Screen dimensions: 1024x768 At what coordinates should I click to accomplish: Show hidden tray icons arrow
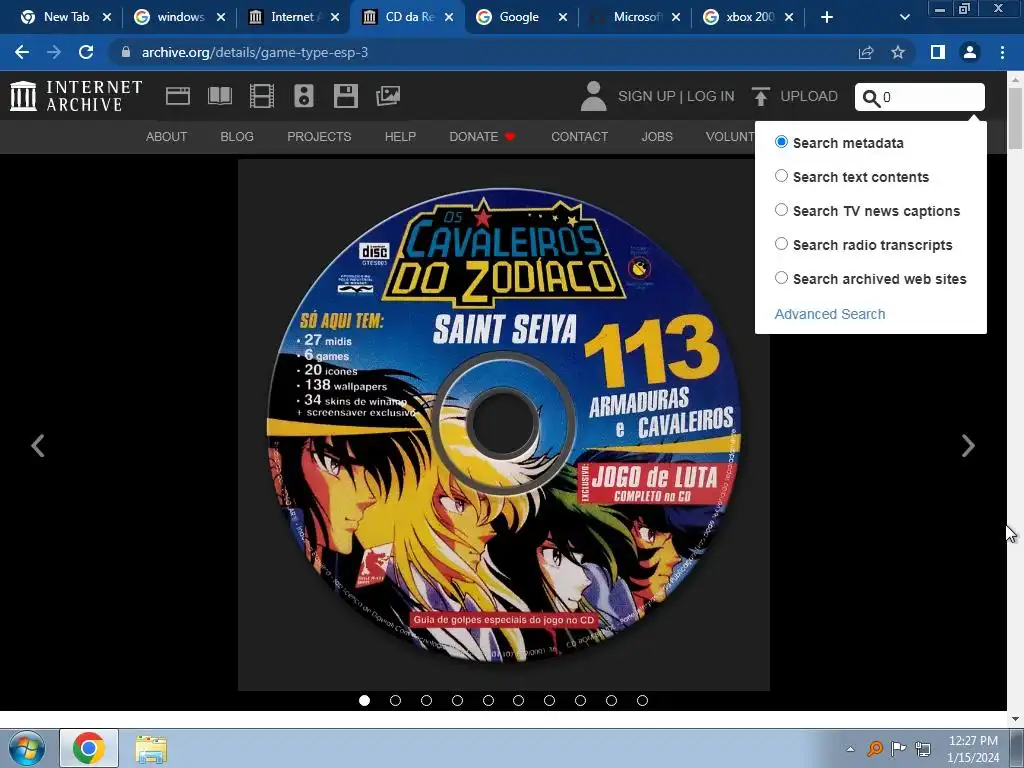pyautogui.click(x=850, y=749)
